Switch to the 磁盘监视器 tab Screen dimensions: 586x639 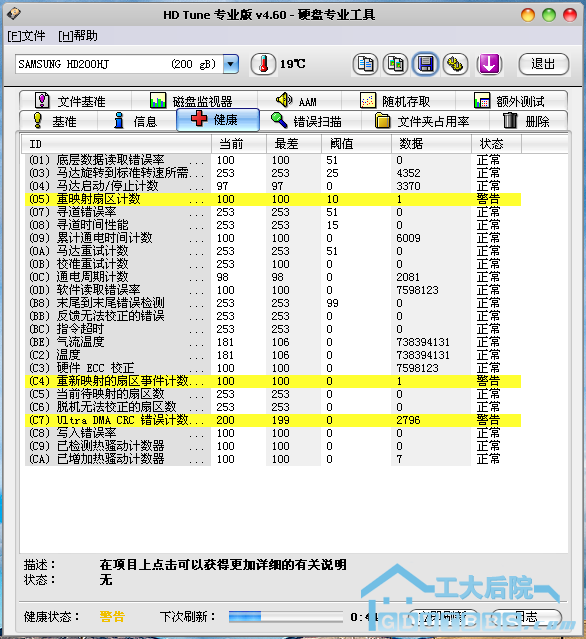[x=194, y=101]
